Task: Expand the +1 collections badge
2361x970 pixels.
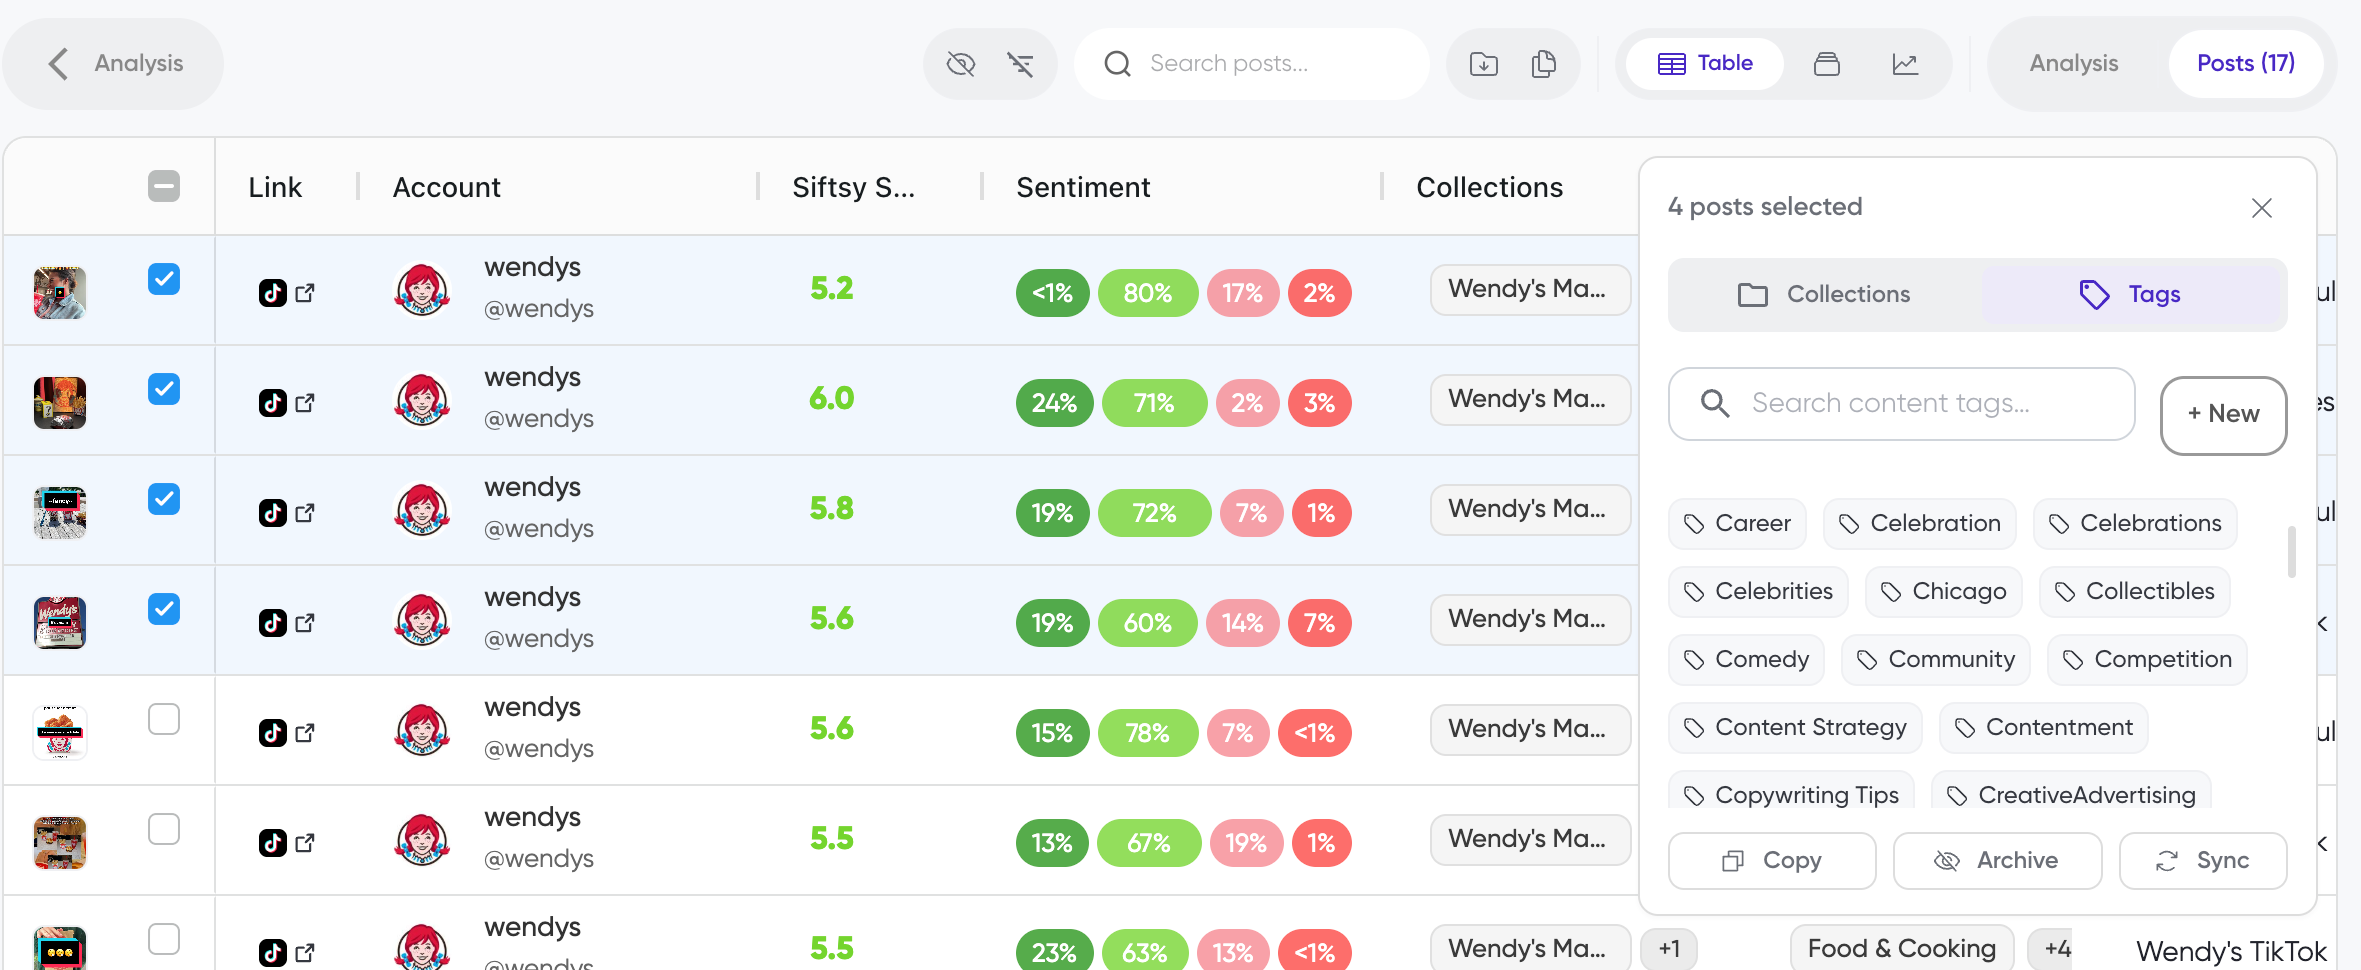Action: (x=1669, y=948)
